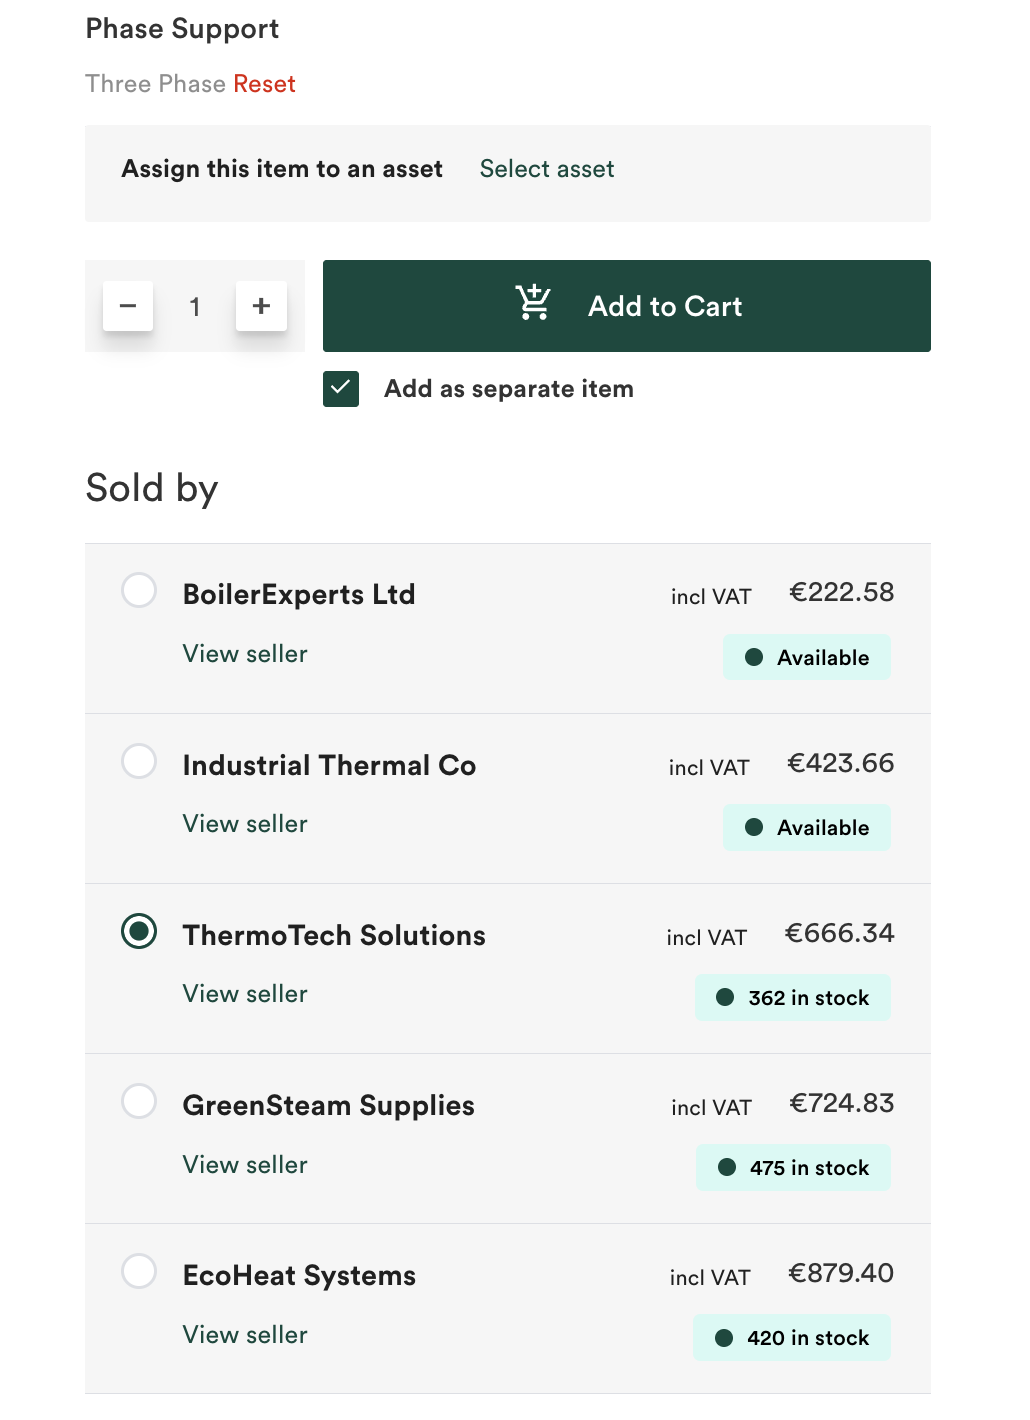Select the EcoHeat Systems seller option
The image size is (1030, 1420).
coord(139,1271)
